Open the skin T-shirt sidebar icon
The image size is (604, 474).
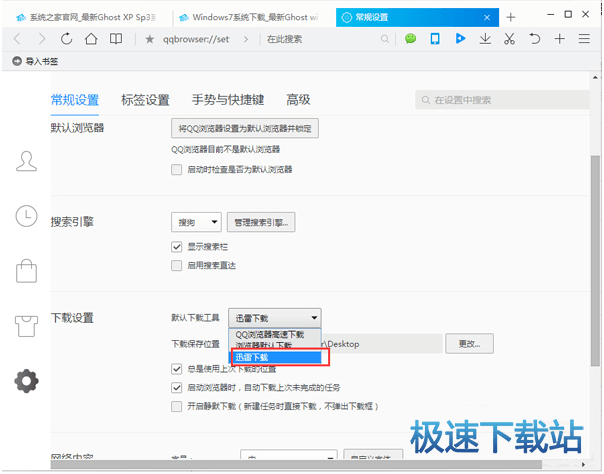tap(26, 326)
